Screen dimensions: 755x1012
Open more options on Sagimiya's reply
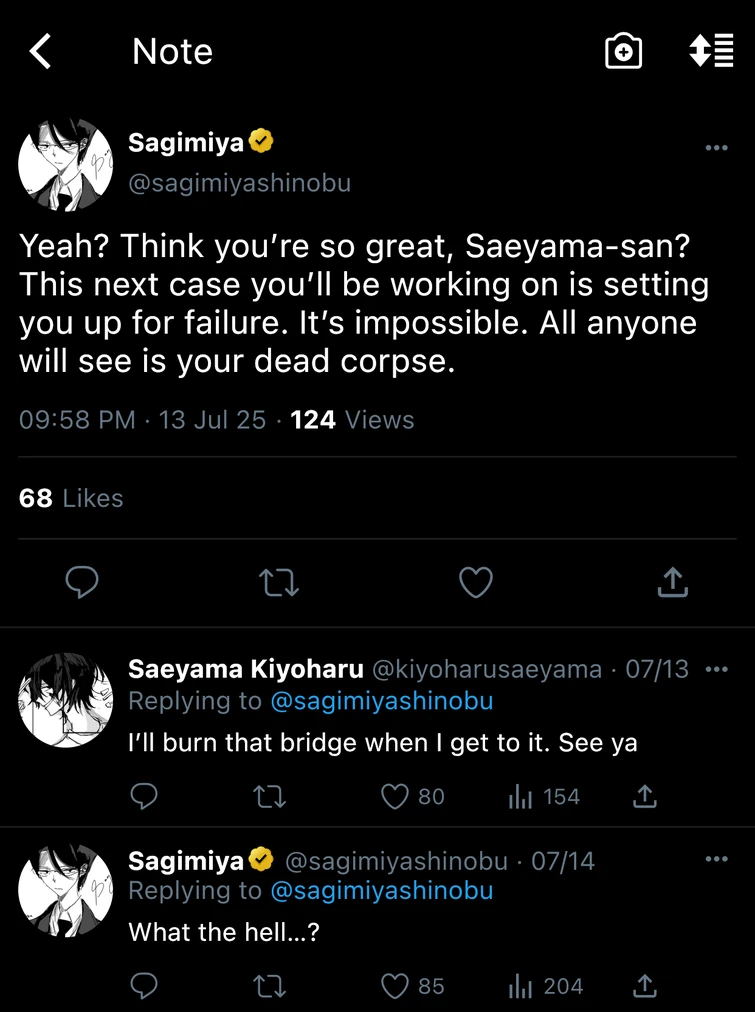click(716, 859)
